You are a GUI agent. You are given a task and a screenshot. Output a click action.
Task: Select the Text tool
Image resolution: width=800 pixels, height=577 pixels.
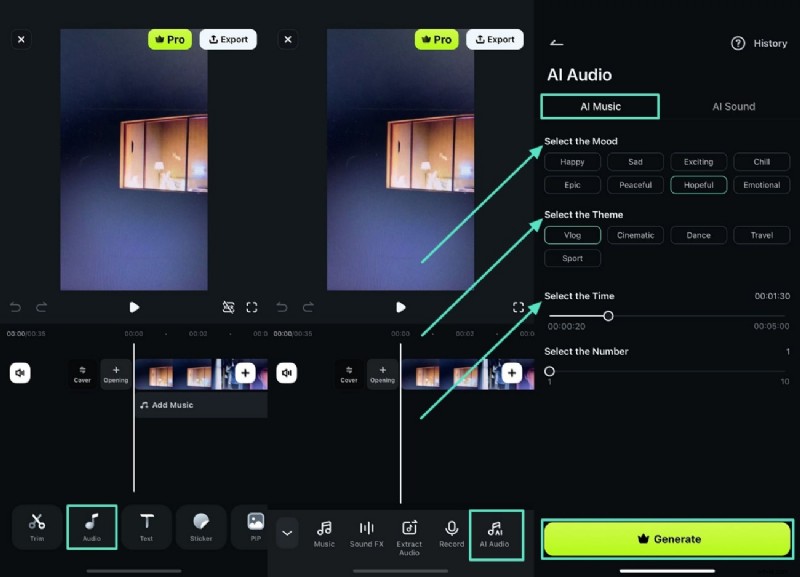[147, 527]
